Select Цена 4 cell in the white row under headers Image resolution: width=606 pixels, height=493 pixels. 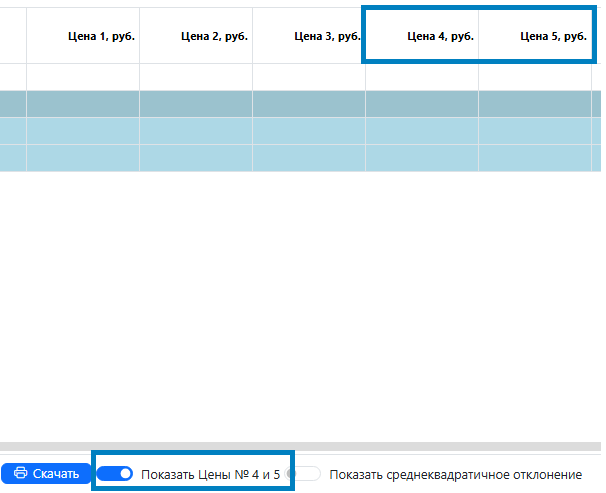422,77
